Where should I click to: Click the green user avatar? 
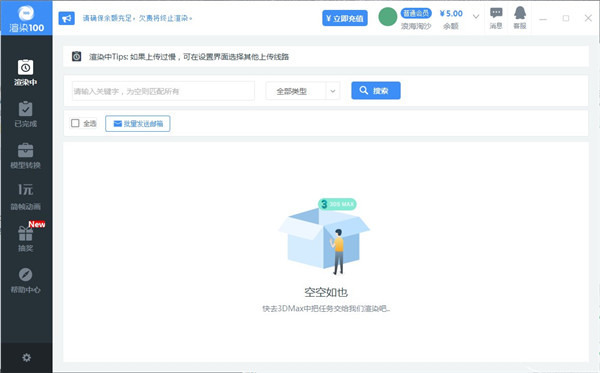coord(388,17)
